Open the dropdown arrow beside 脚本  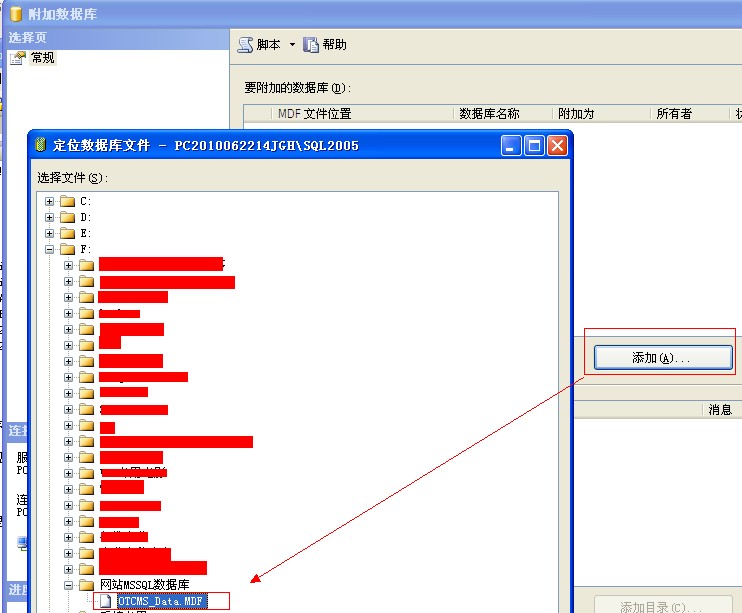292,45
